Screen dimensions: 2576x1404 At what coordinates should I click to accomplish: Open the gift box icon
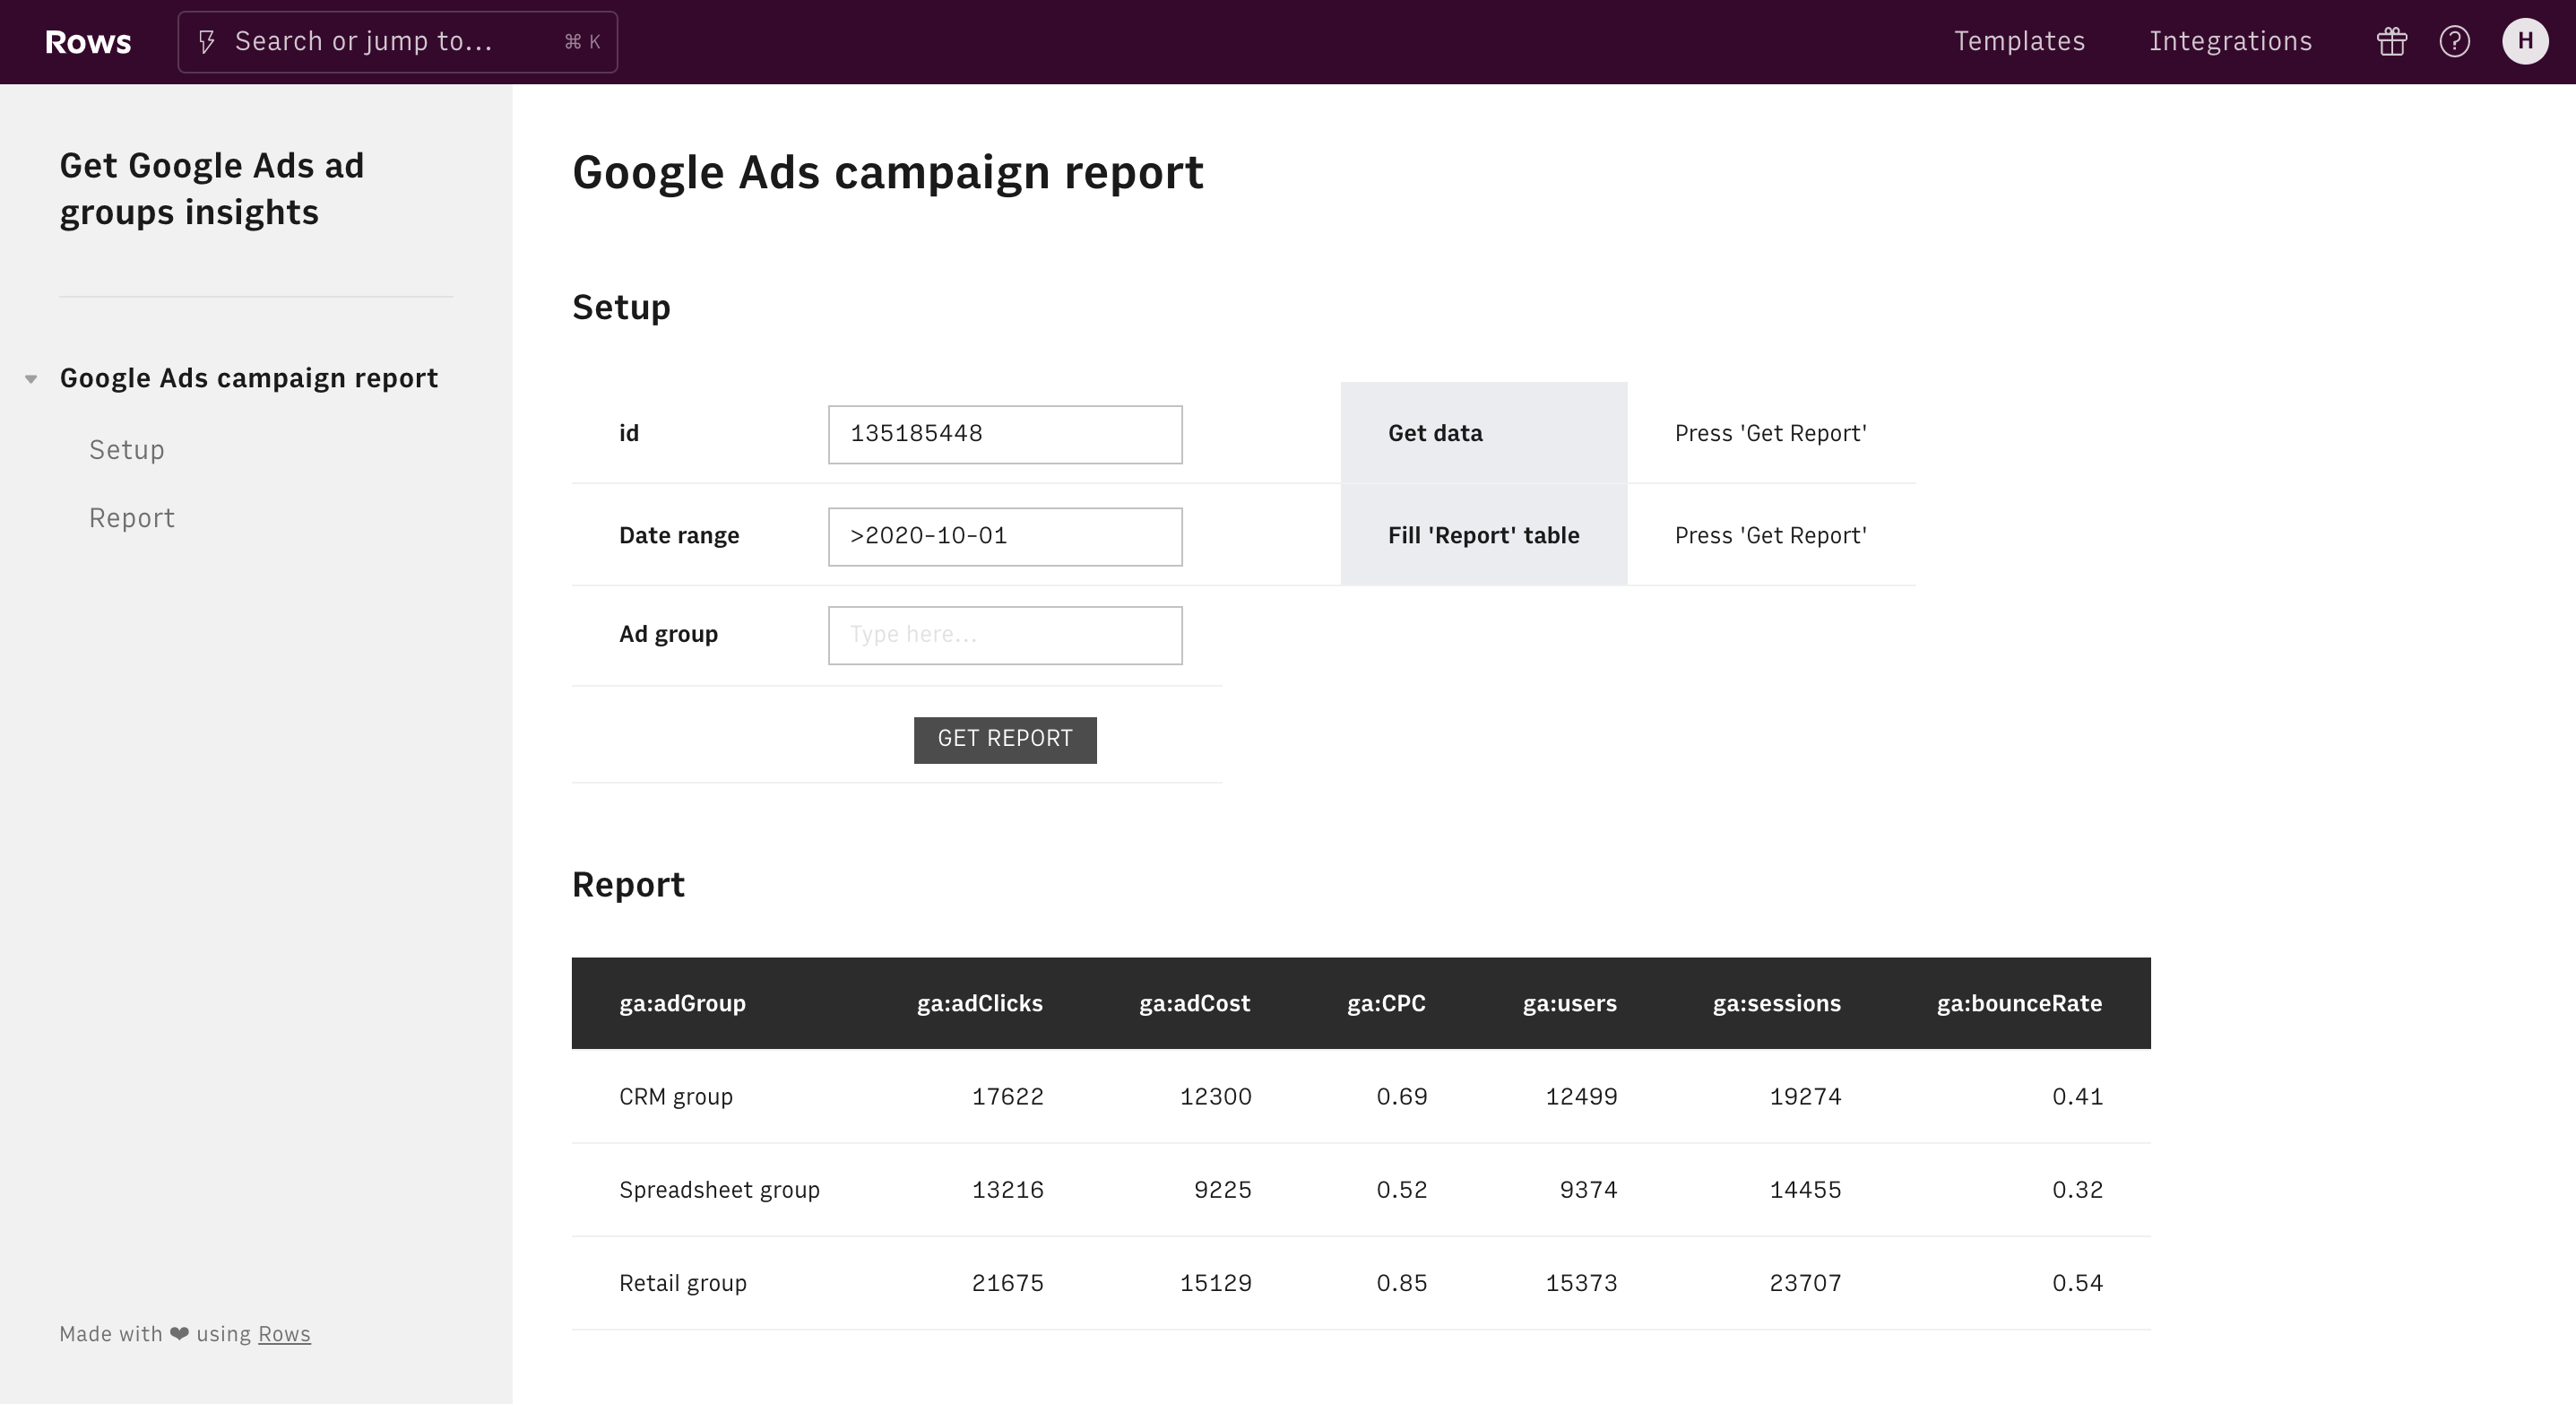[2391, 42]
